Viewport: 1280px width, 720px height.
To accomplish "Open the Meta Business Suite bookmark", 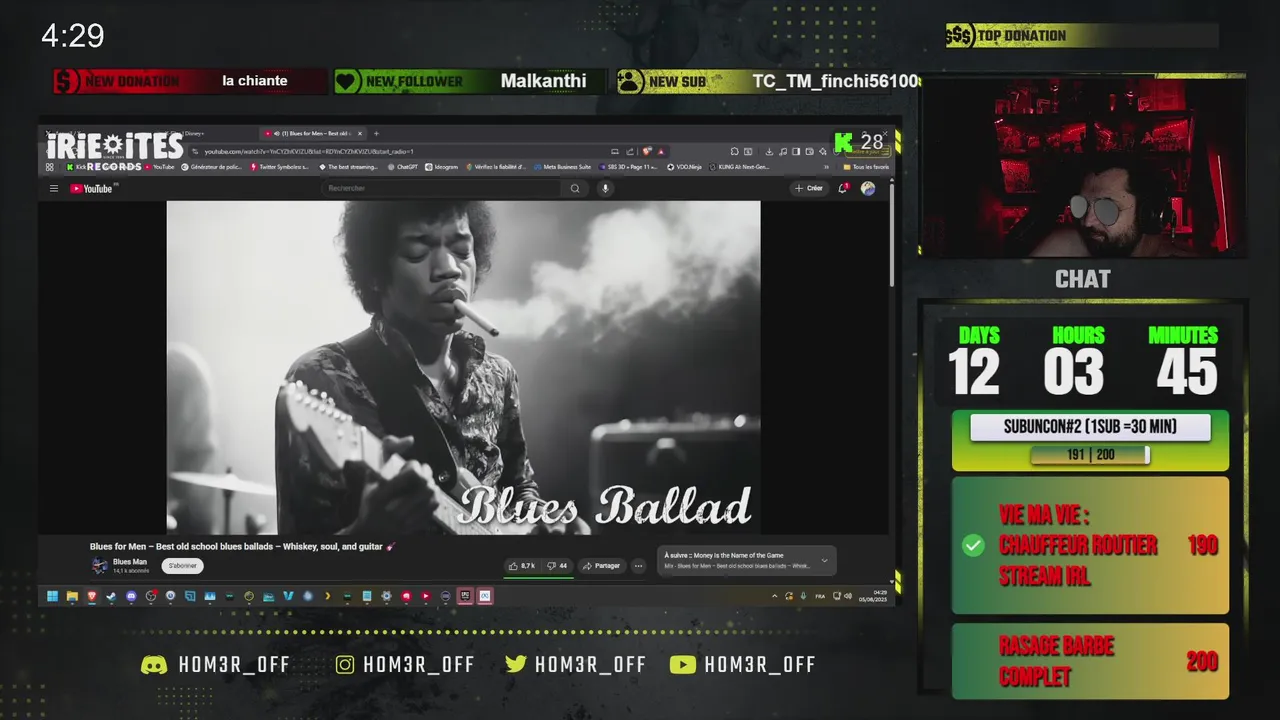I will (562, 167).
